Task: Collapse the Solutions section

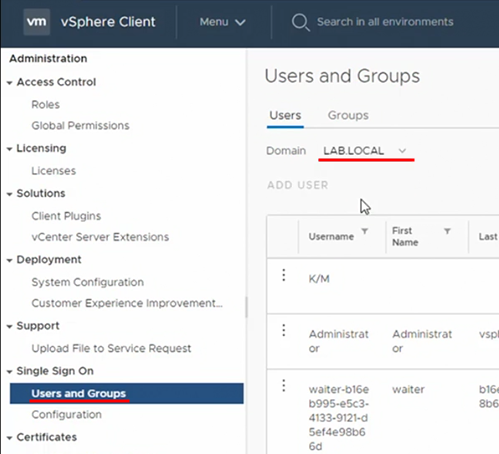Action: point(9,194)
